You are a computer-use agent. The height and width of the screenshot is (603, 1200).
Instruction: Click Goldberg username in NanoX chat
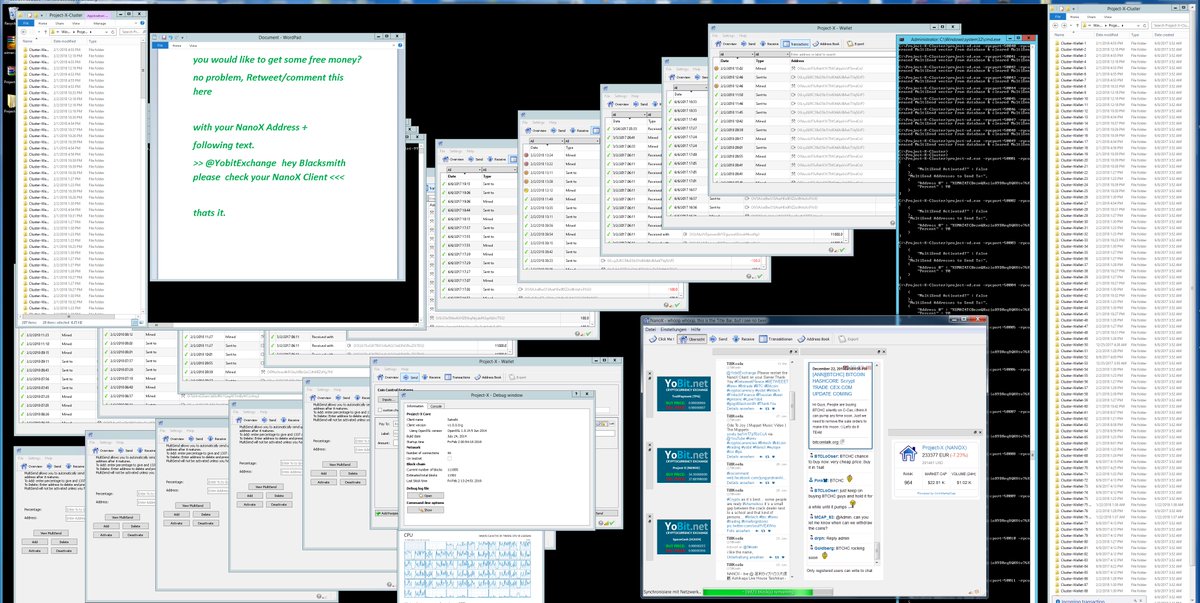coord(824,548)
